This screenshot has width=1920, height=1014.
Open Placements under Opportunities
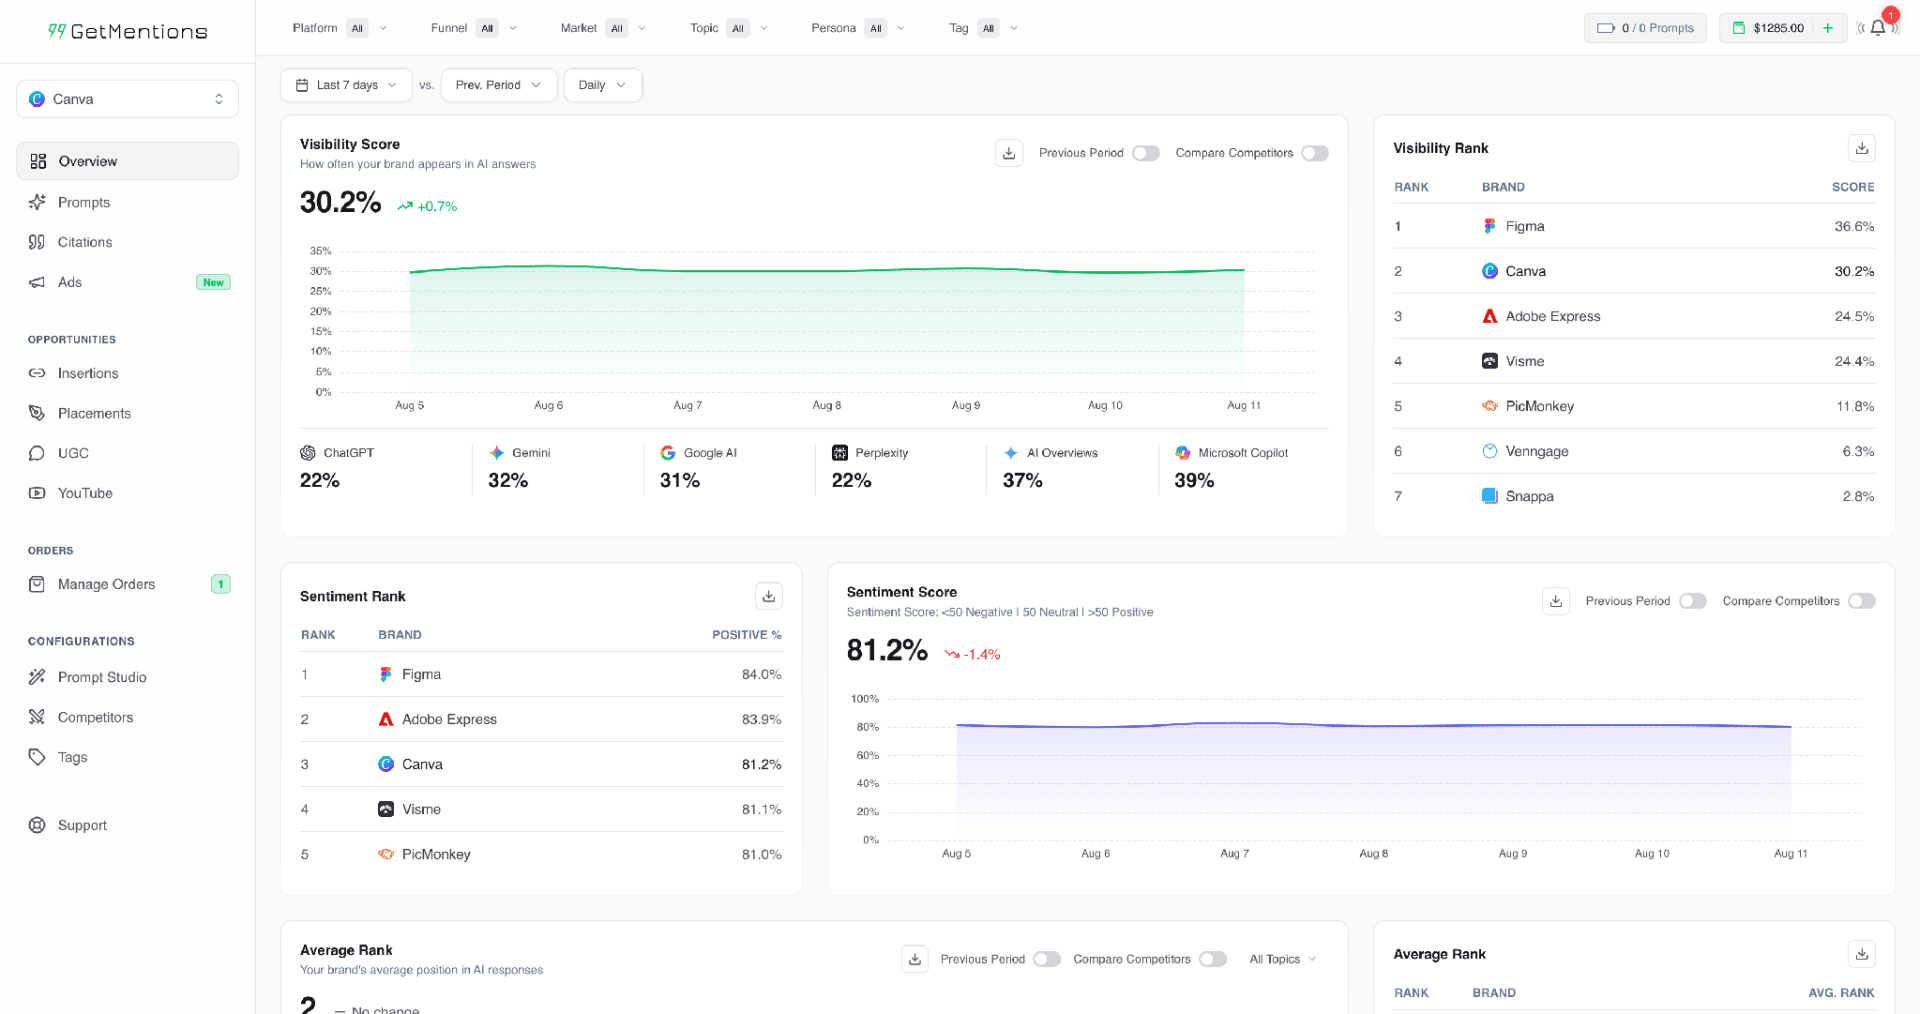127,413
